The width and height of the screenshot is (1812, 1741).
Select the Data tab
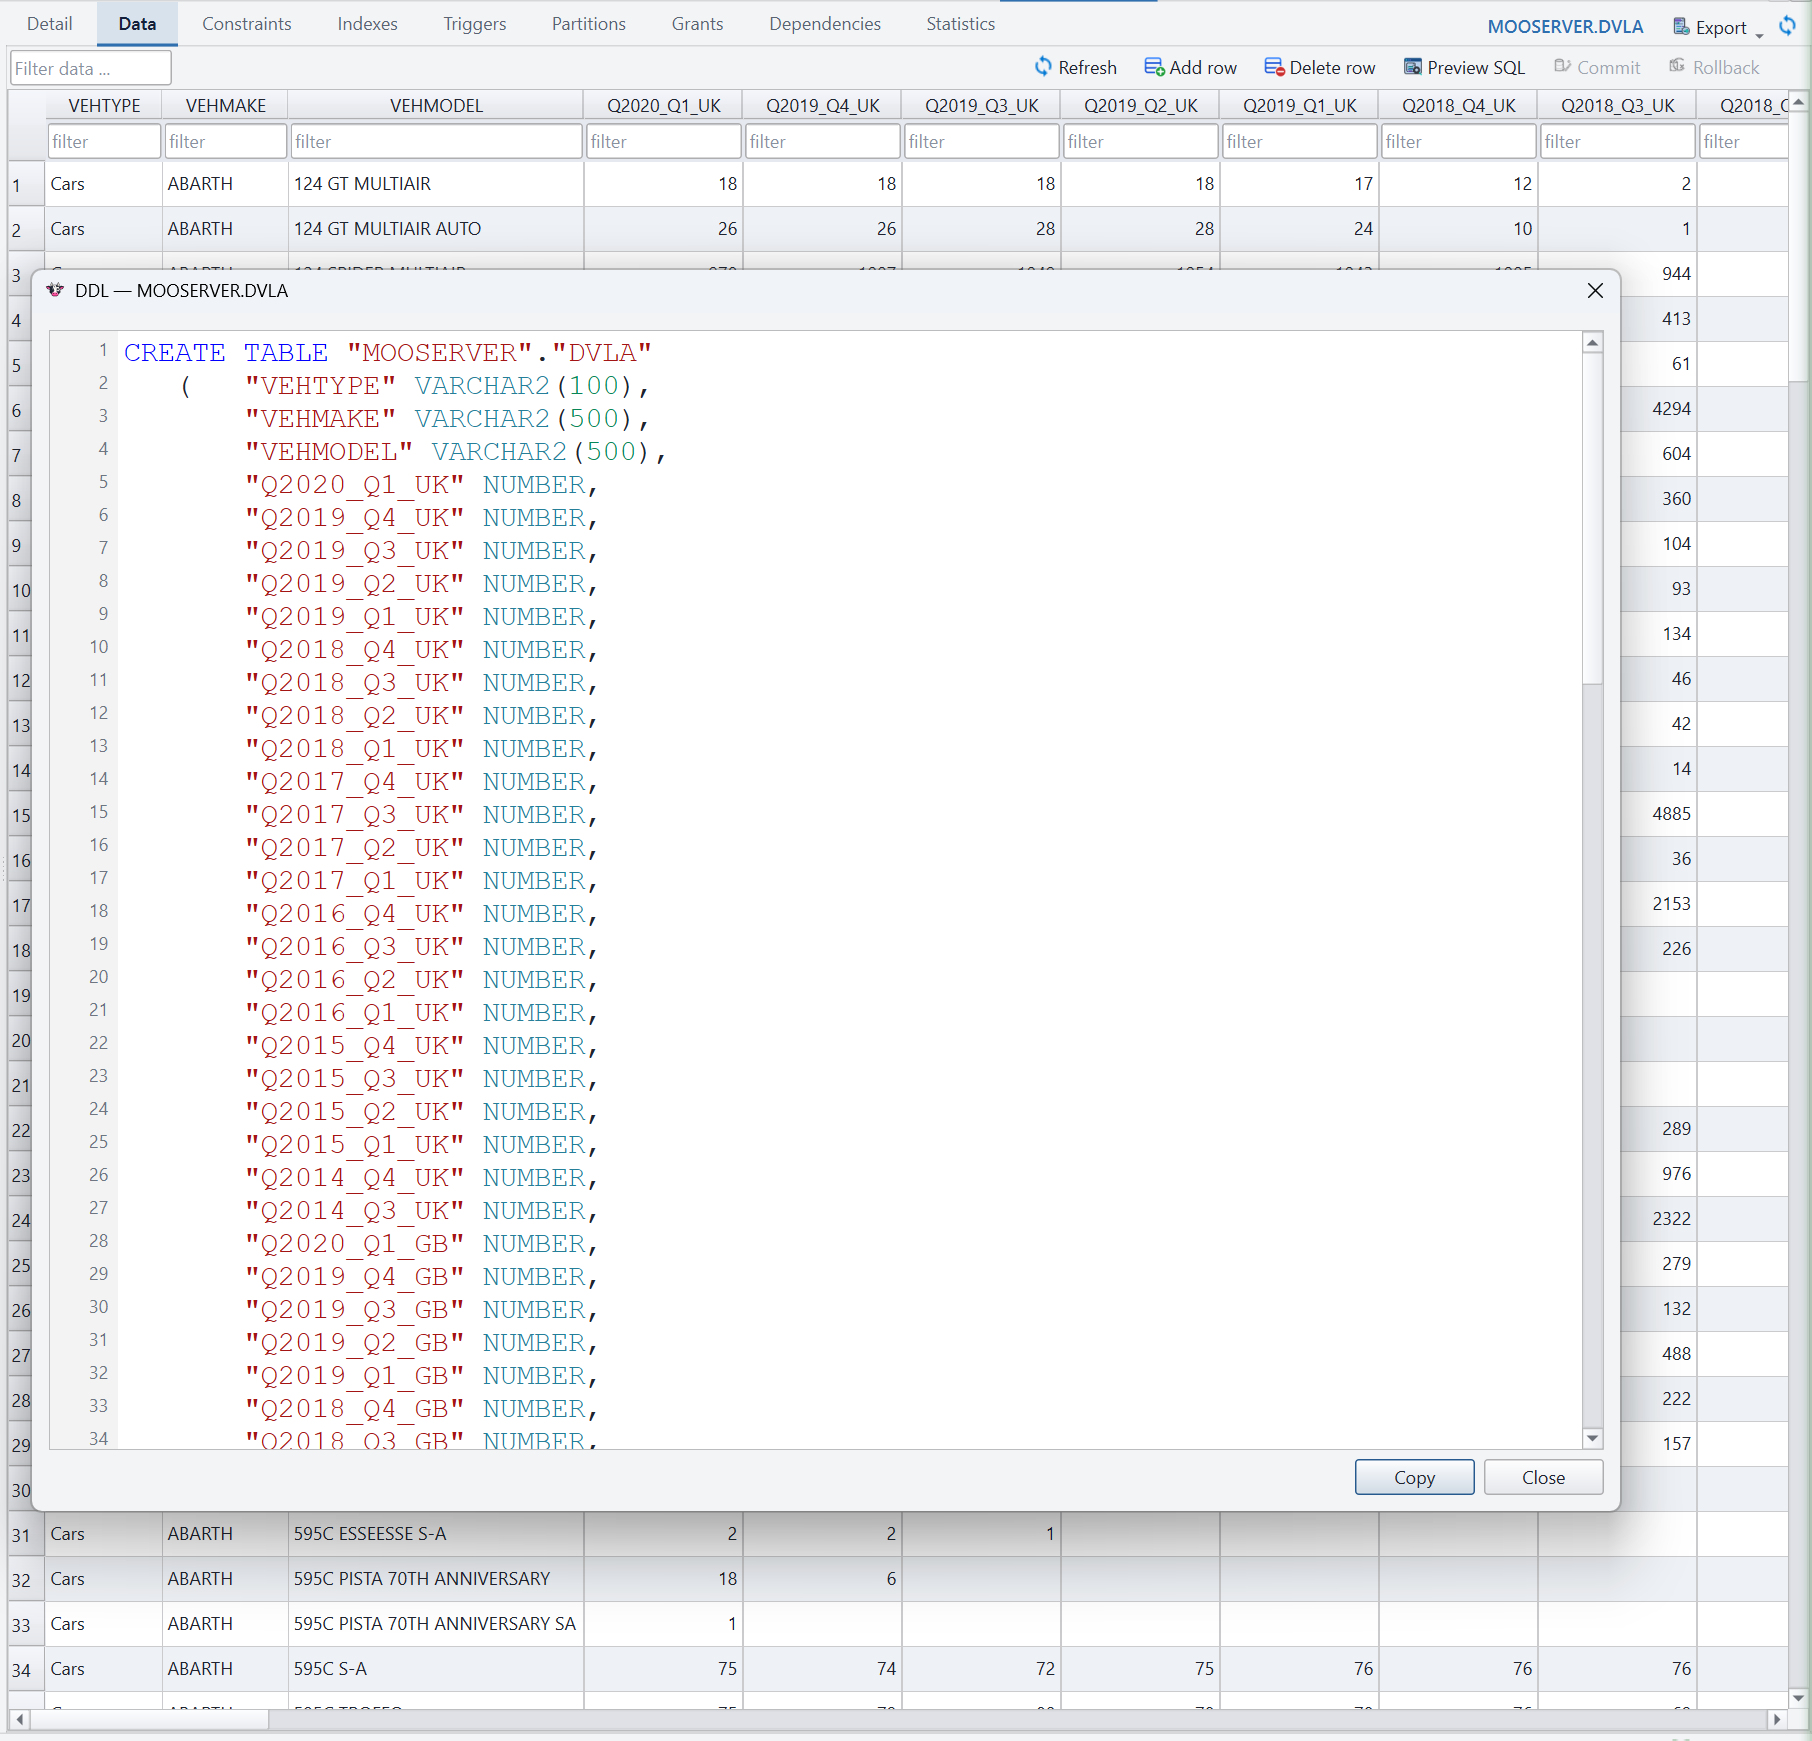pyautogui.click(x=137, y=24)
